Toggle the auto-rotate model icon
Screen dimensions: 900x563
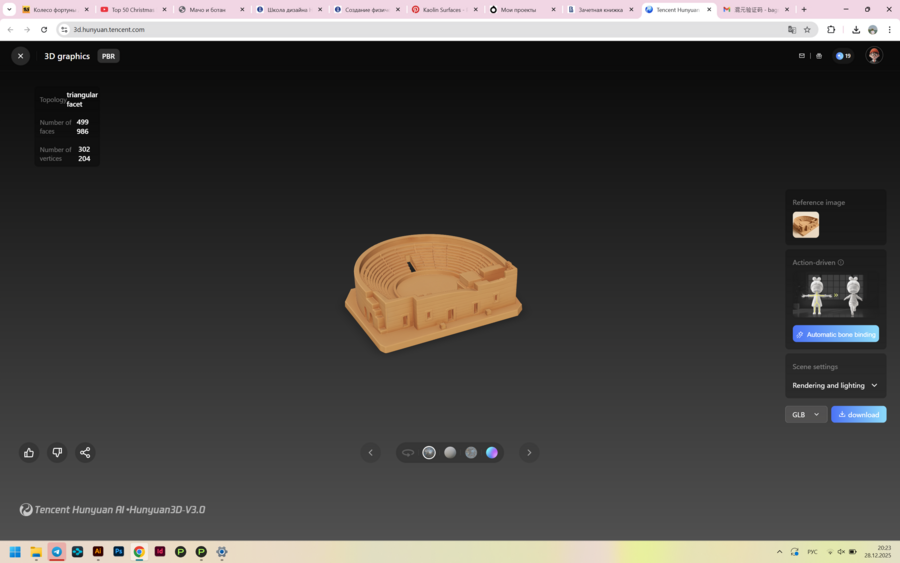click(408, 453)
